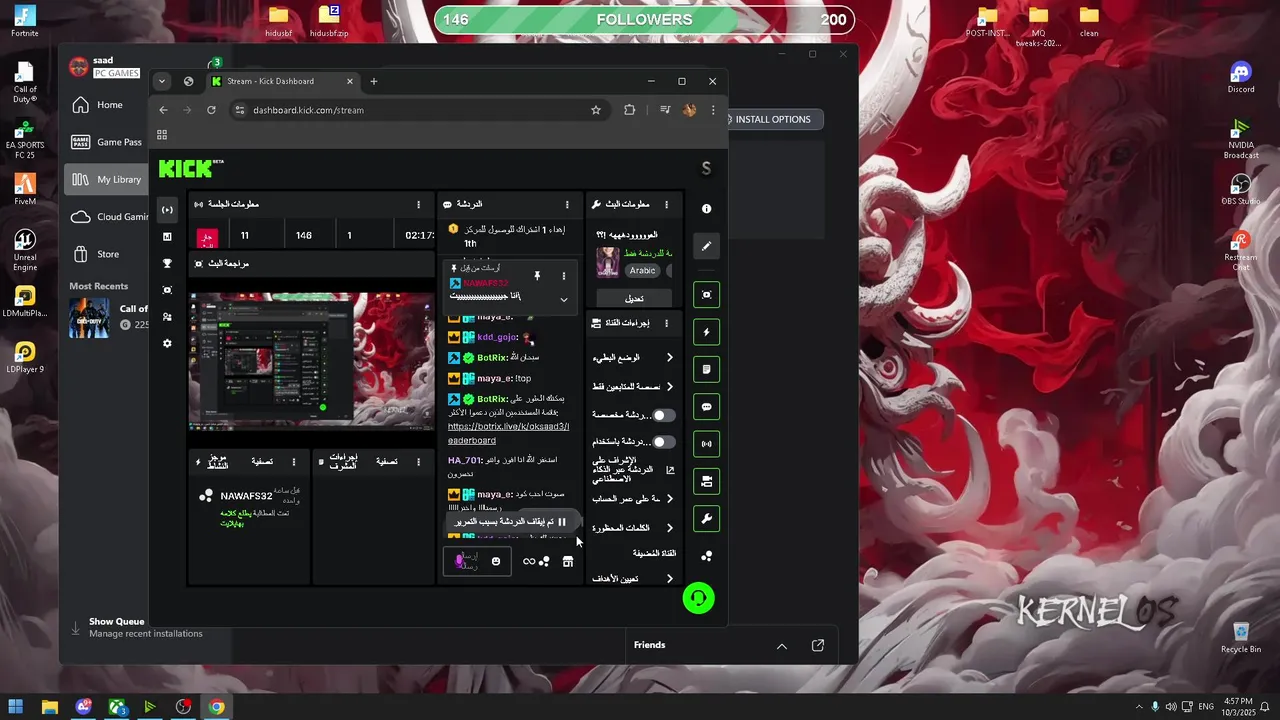Select the Discord desktop icon

pos(1241,78)
